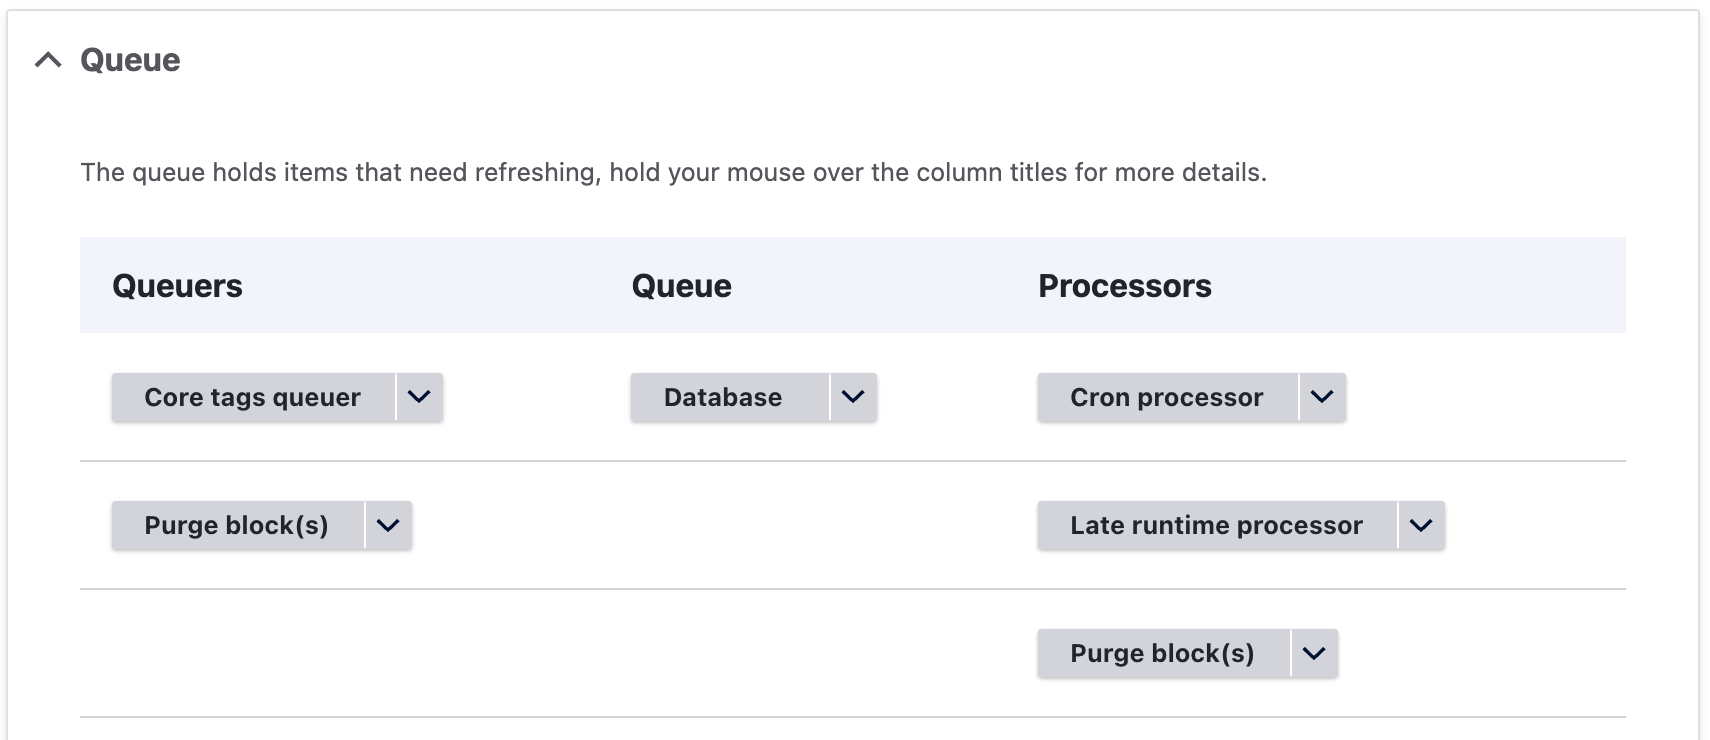Image resolution: width=1710 pixels, height=740 pixels.
Task: Open arrow beside Purge block(s) under Queuers
Action: click(x=388, y=525)
